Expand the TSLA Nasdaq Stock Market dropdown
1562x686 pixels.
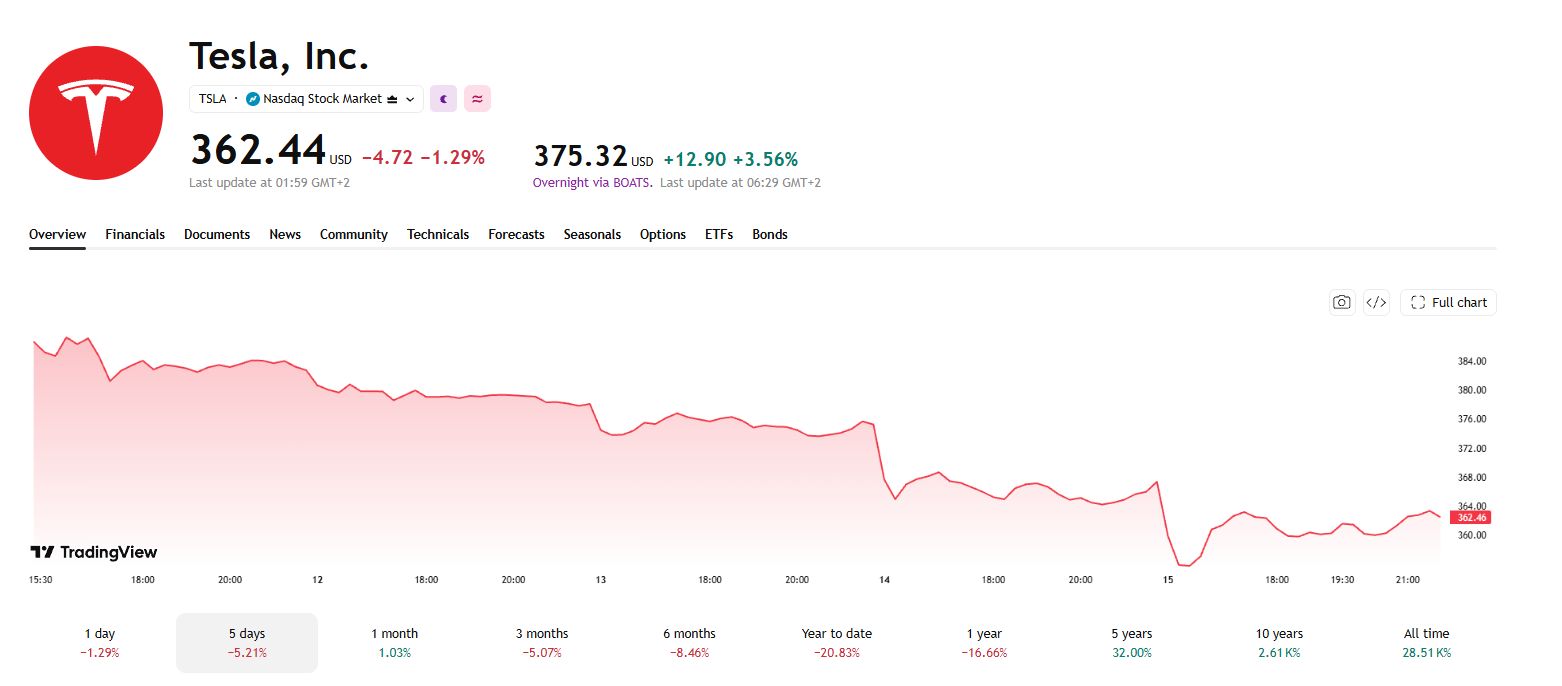pos(306,99)
